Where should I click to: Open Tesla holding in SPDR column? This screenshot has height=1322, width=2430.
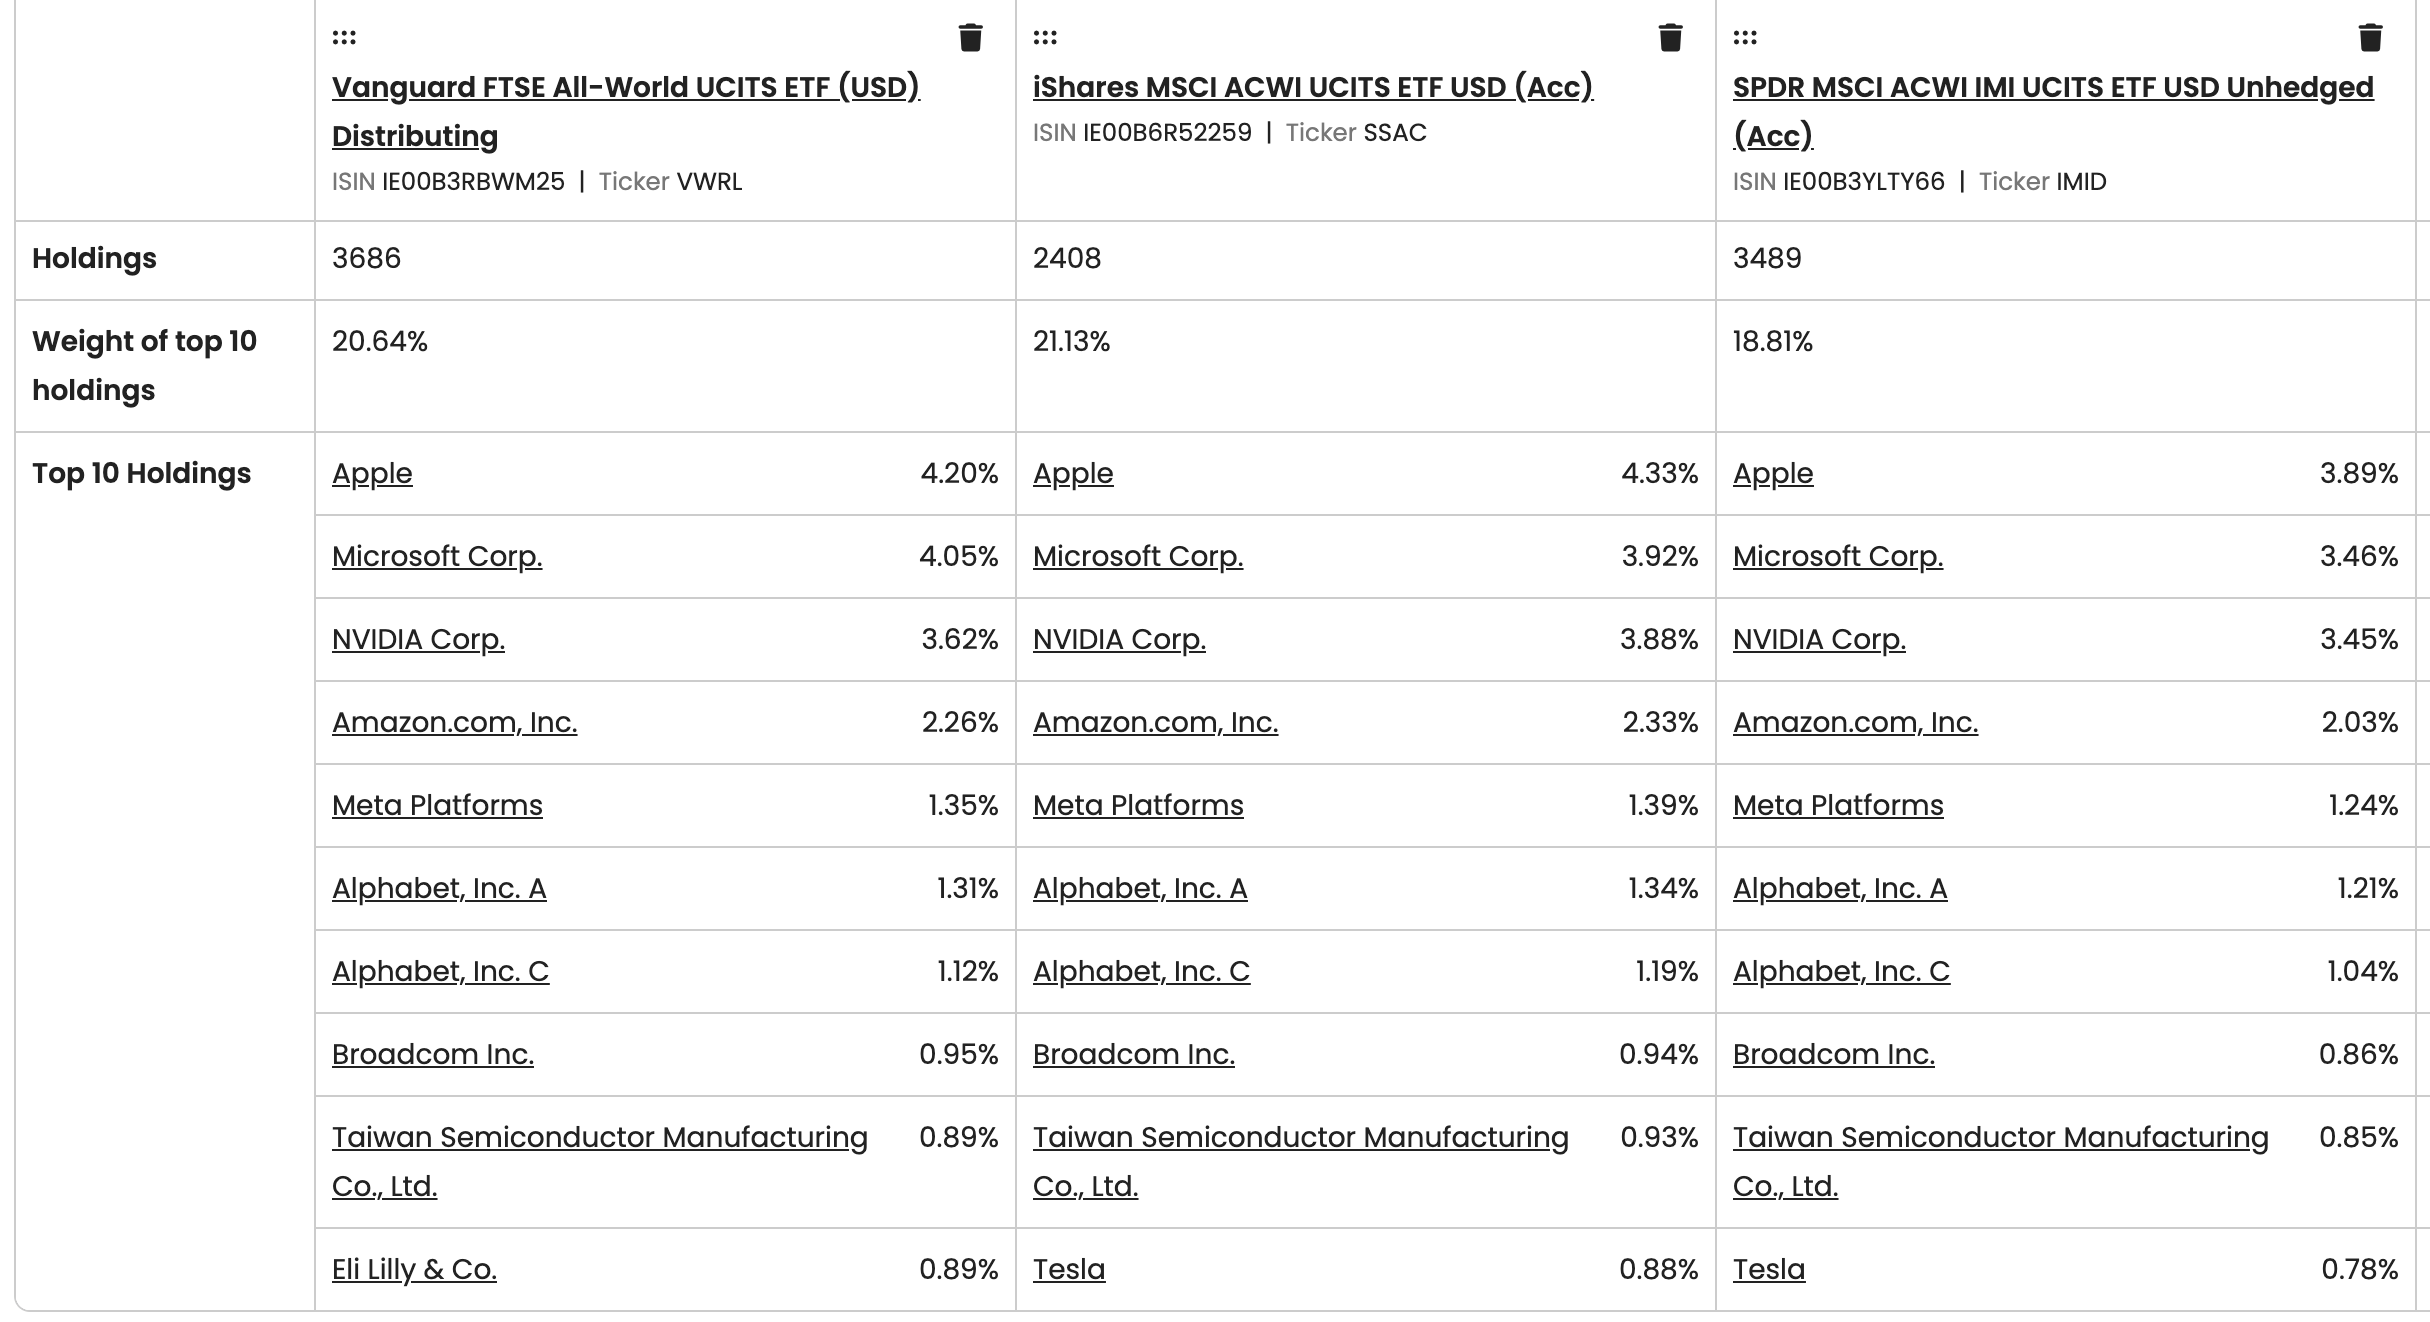[x=1769, y=1269]
